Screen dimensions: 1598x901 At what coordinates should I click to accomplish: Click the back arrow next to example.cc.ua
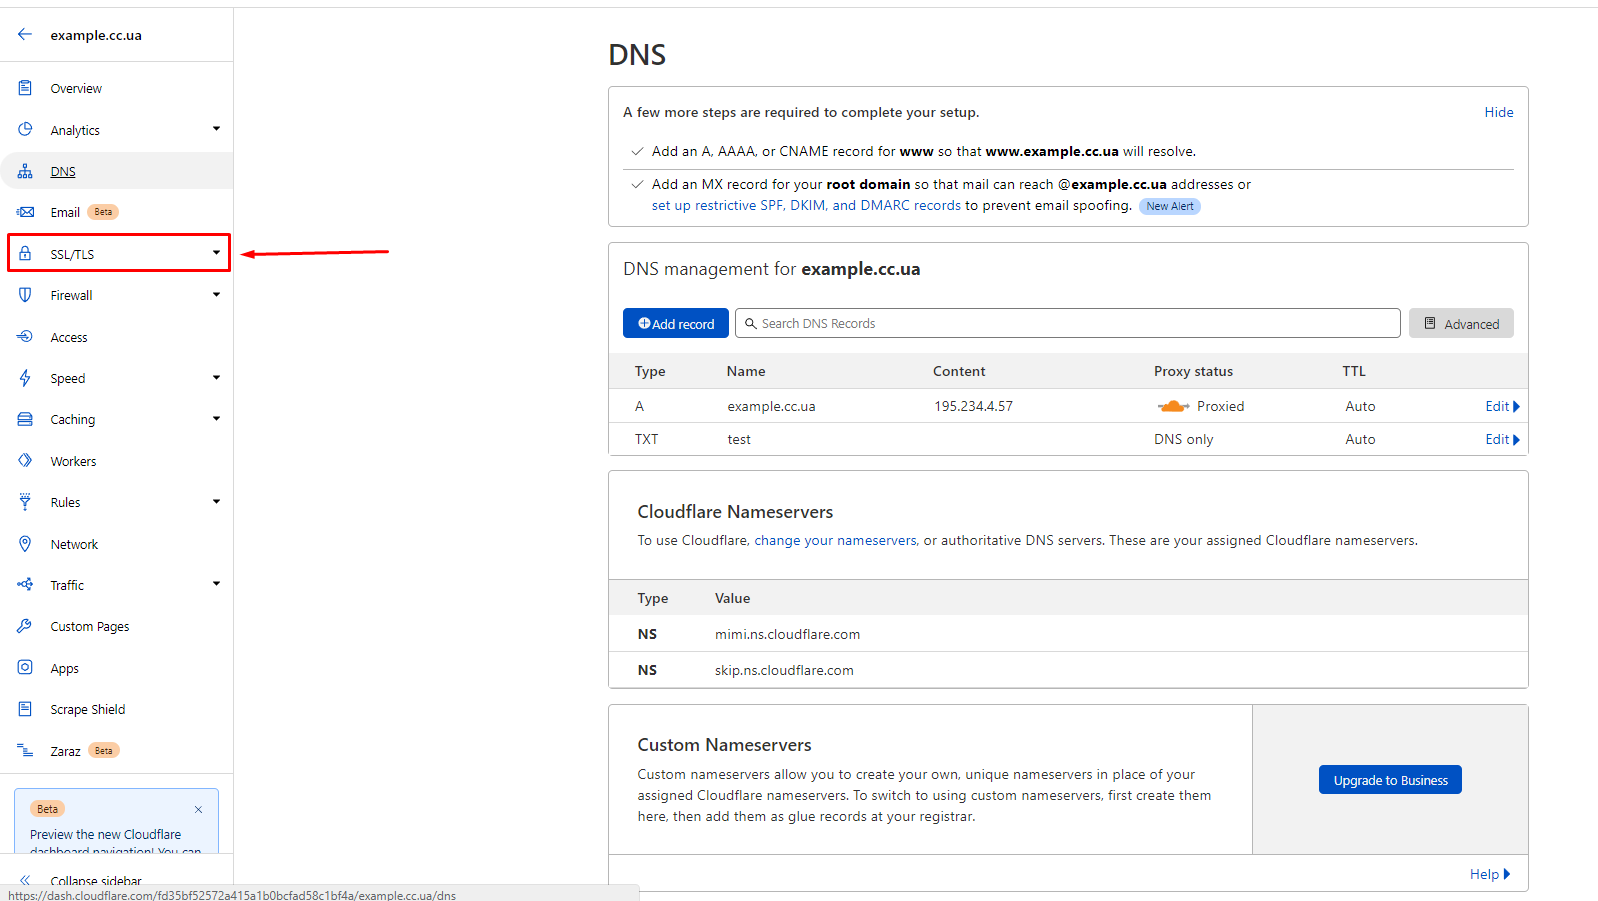[x=25, y=34]
